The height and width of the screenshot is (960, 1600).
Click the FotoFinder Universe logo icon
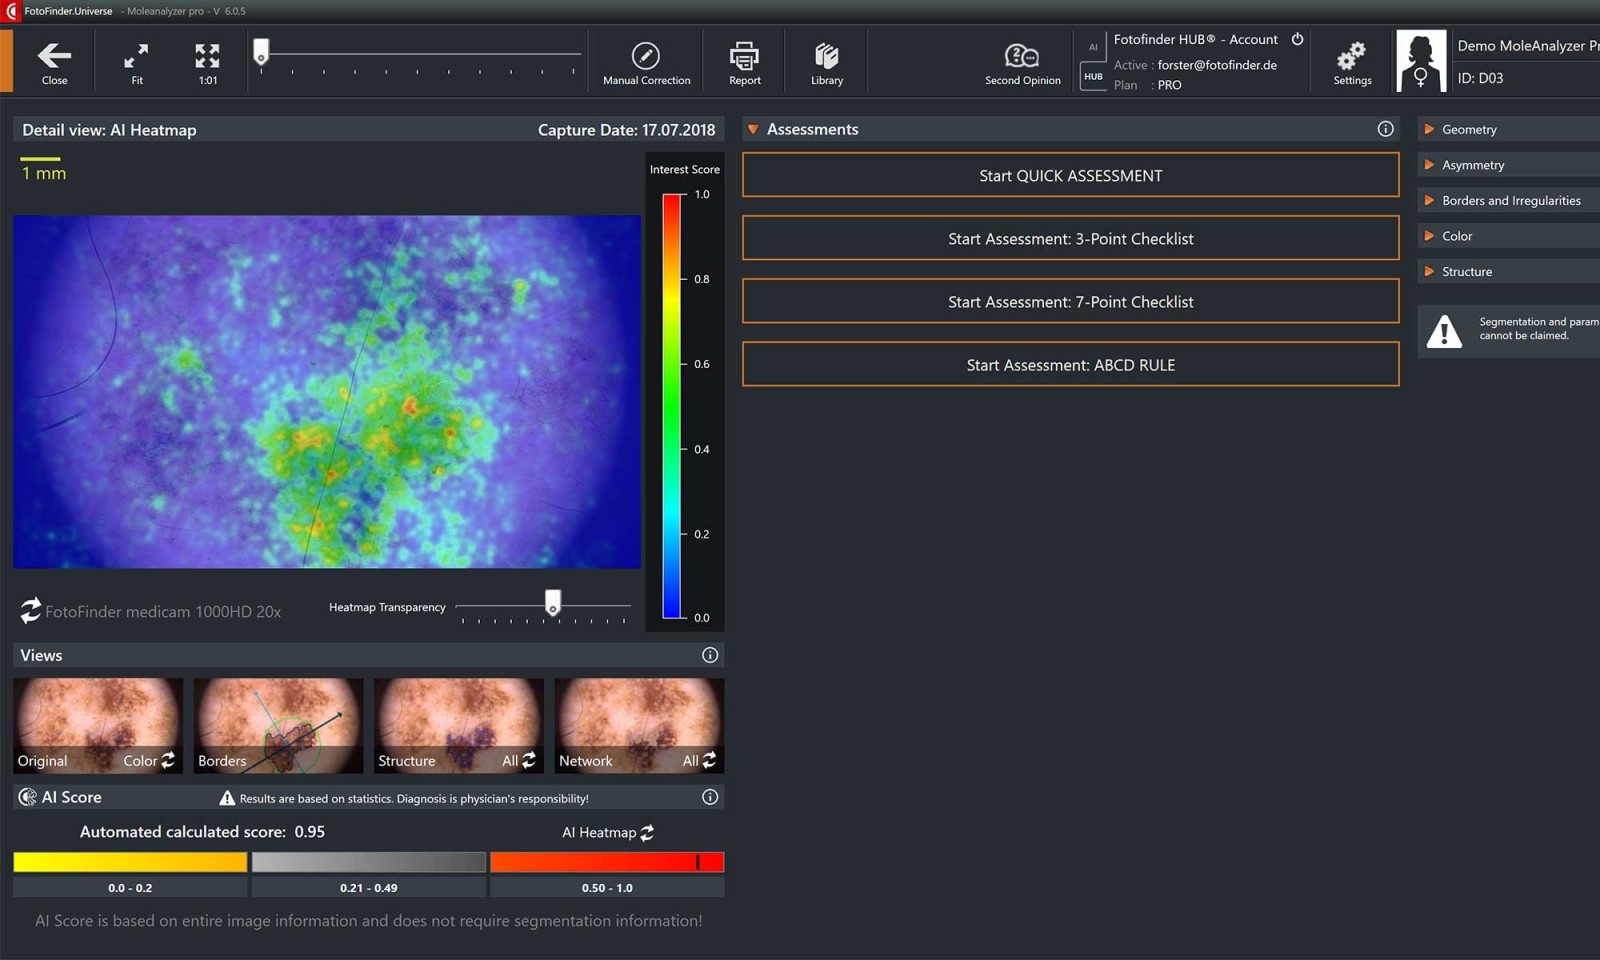coord(12,11)
